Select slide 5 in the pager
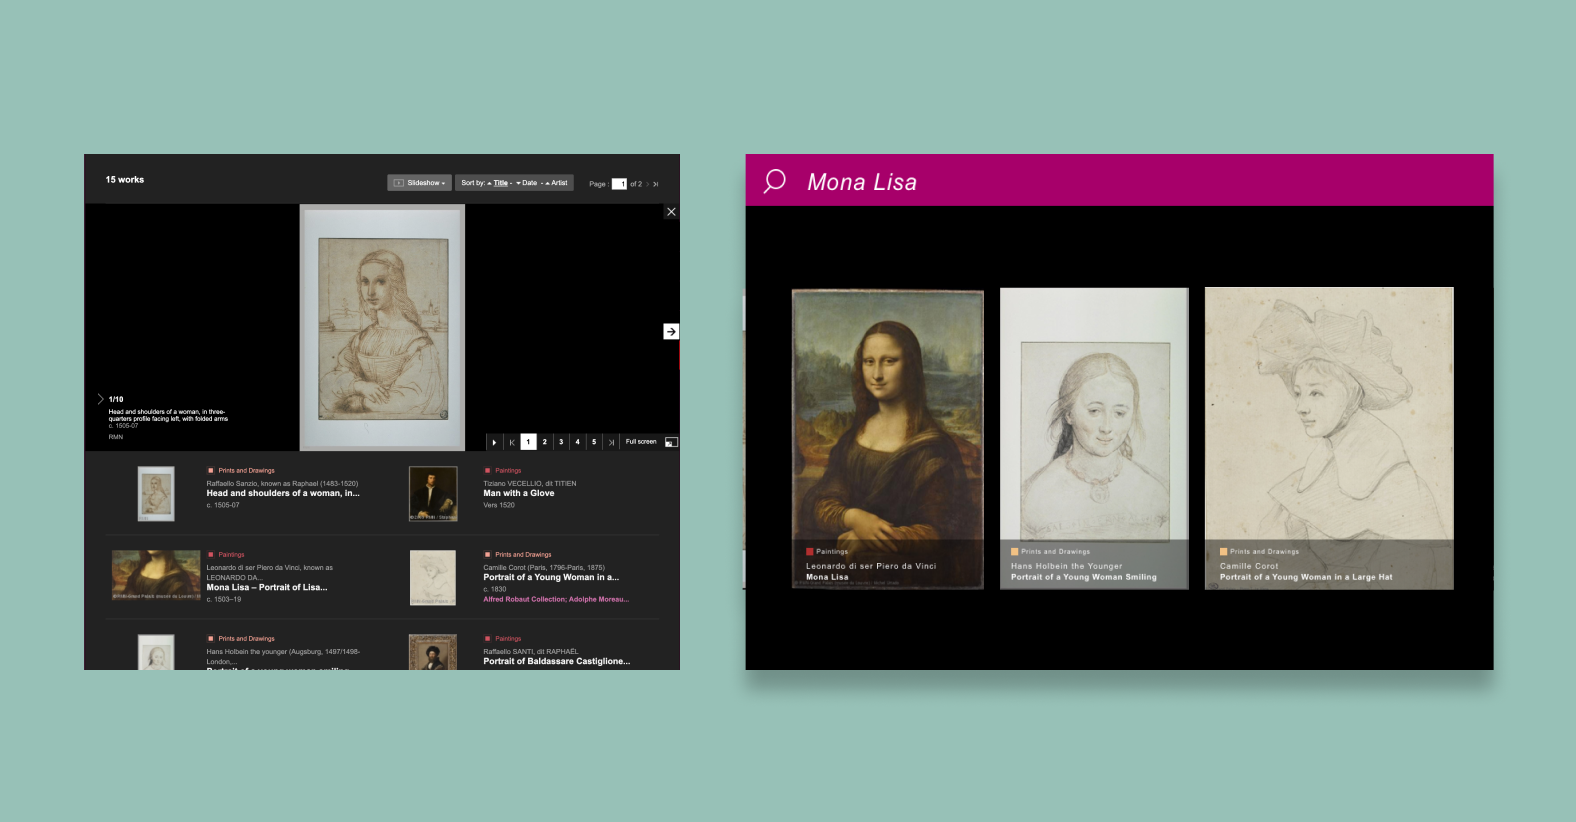 pos(594,442)
